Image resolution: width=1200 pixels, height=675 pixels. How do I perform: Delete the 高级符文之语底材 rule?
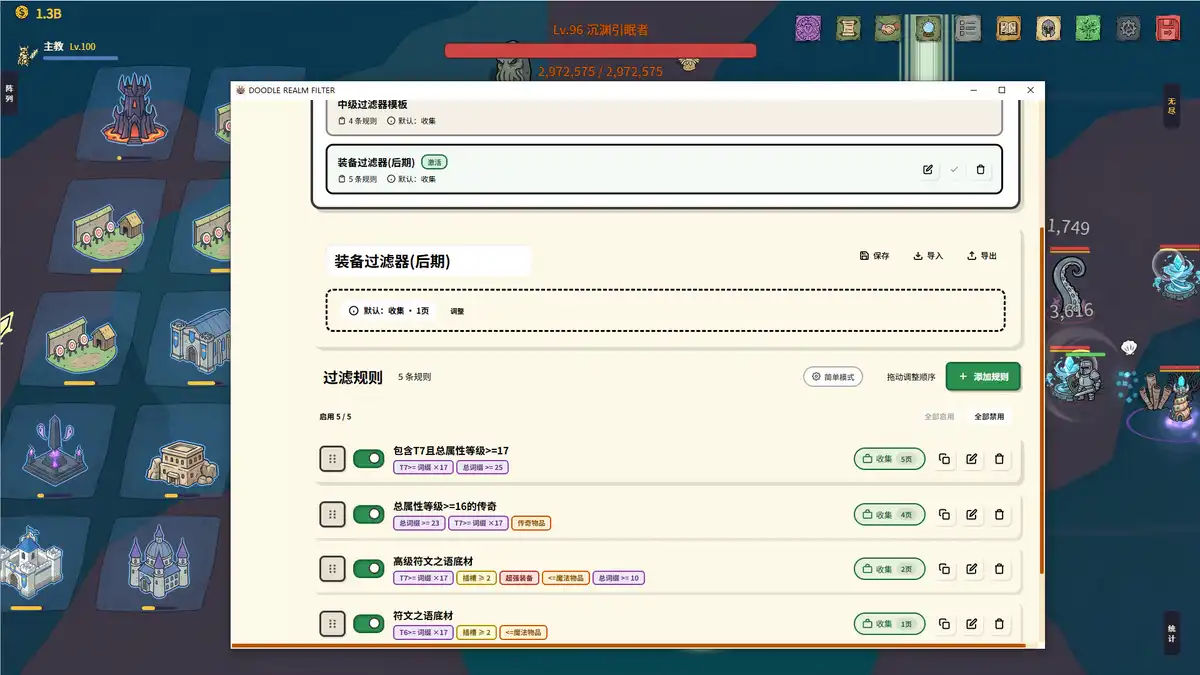(x=998, y=569)
